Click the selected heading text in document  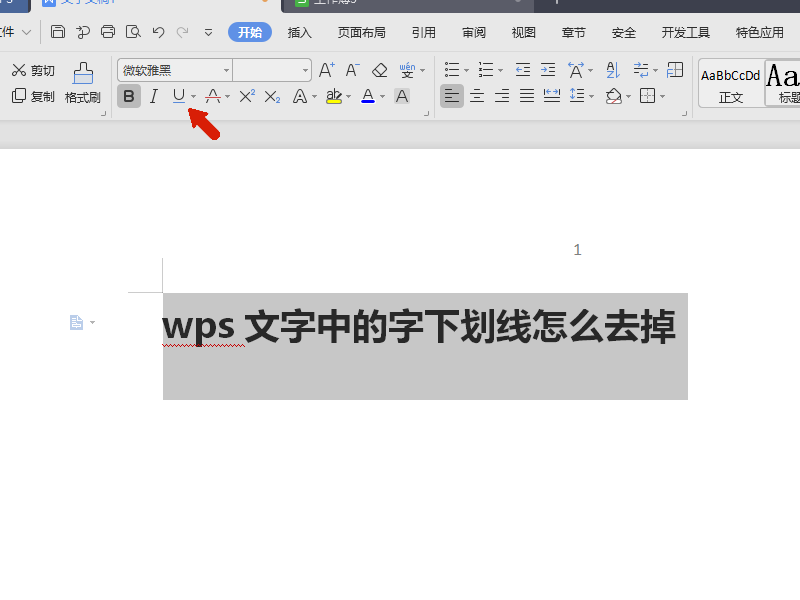[419, 327]
